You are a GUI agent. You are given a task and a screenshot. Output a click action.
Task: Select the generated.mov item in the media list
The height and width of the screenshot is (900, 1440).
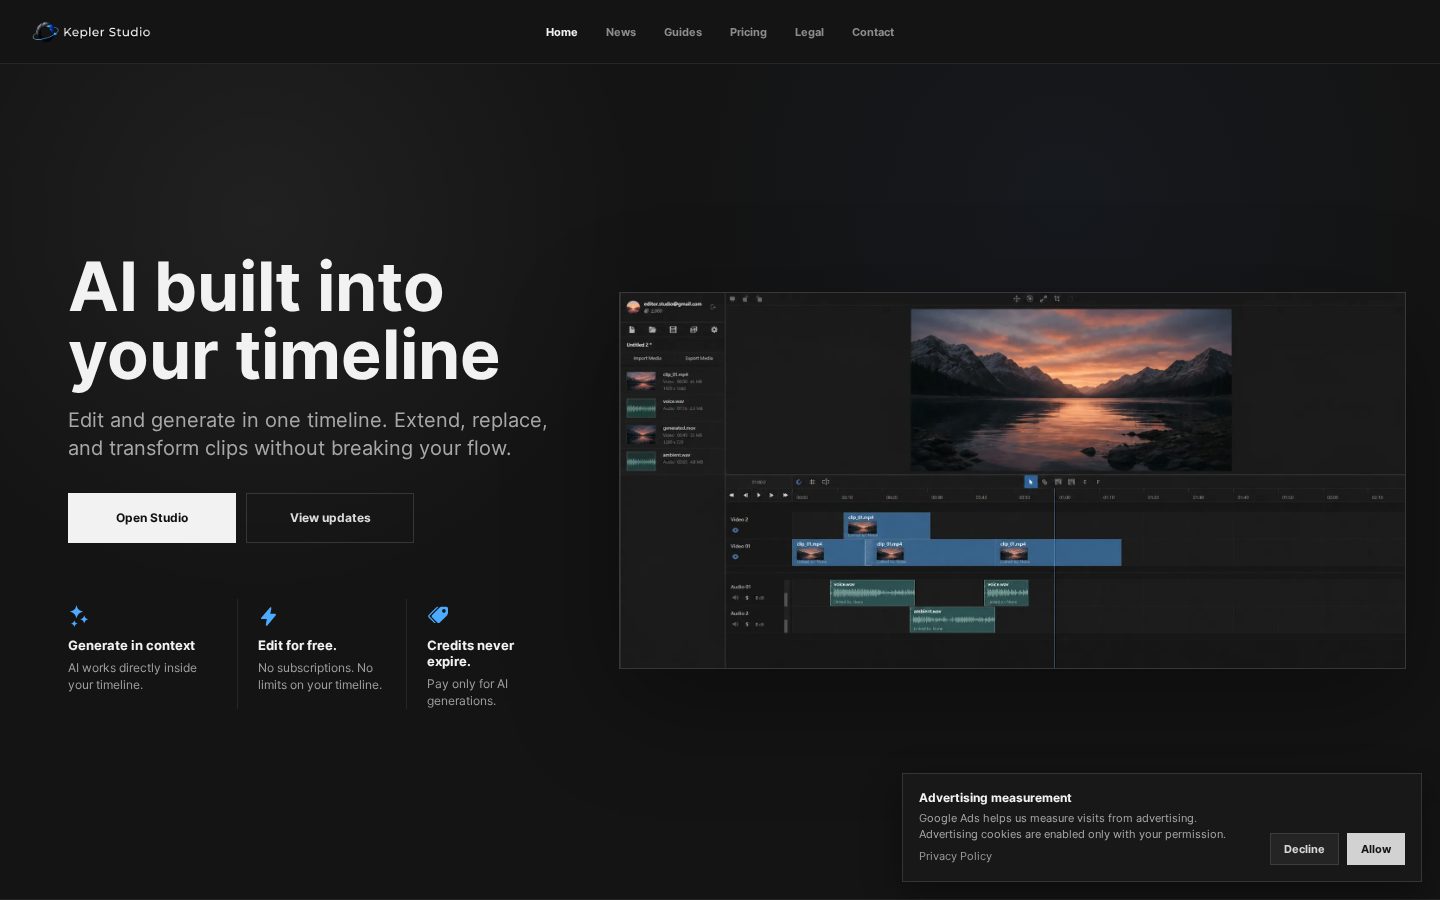click(673, 435)
